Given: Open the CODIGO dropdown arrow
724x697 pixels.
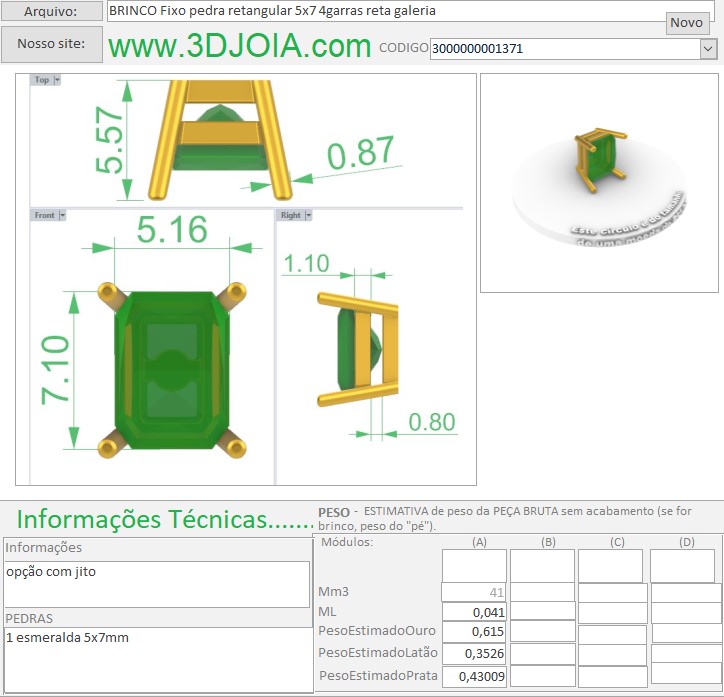Looking at the screenshot, I should coord(708,48).
